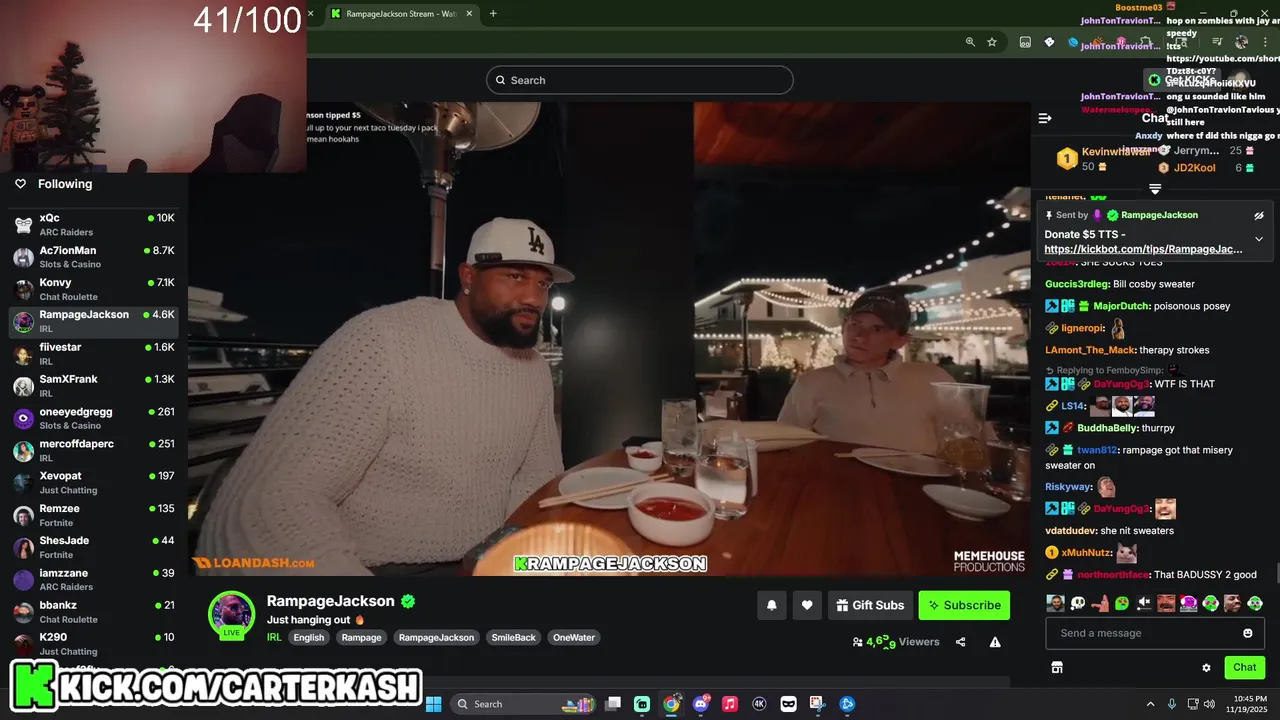Click the magnifier zoom icon in browser address bar

970,42
